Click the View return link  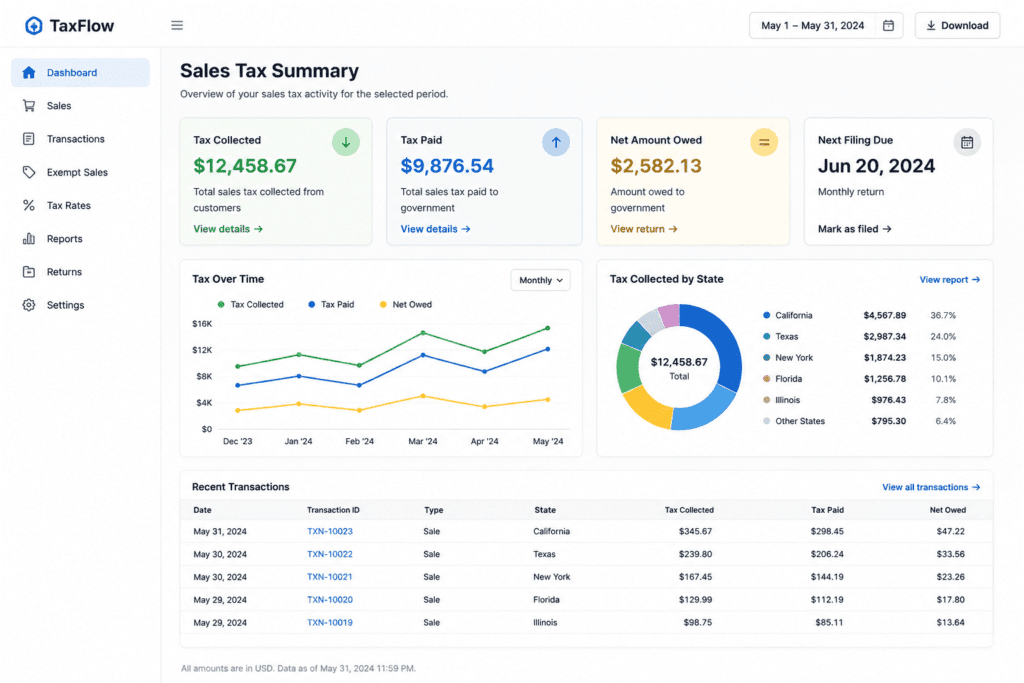tap(644, 229)
